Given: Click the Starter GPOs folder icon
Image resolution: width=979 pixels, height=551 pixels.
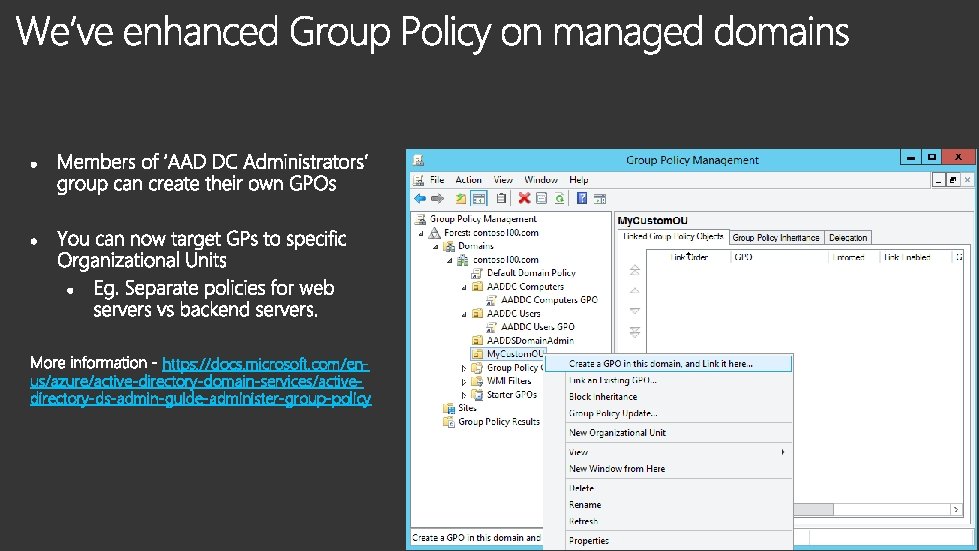Looking at the screenshot, I should click(477, 394).
